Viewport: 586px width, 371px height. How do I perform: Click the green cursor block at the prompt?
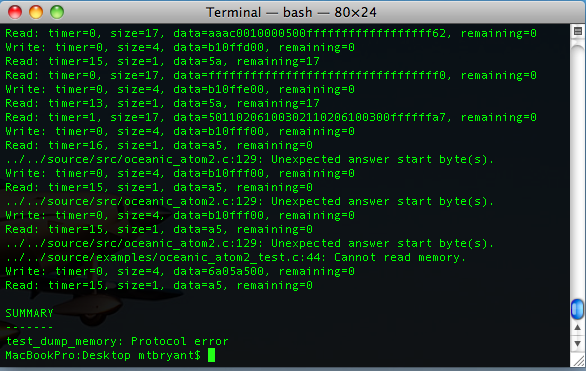[x=212, y=355]
